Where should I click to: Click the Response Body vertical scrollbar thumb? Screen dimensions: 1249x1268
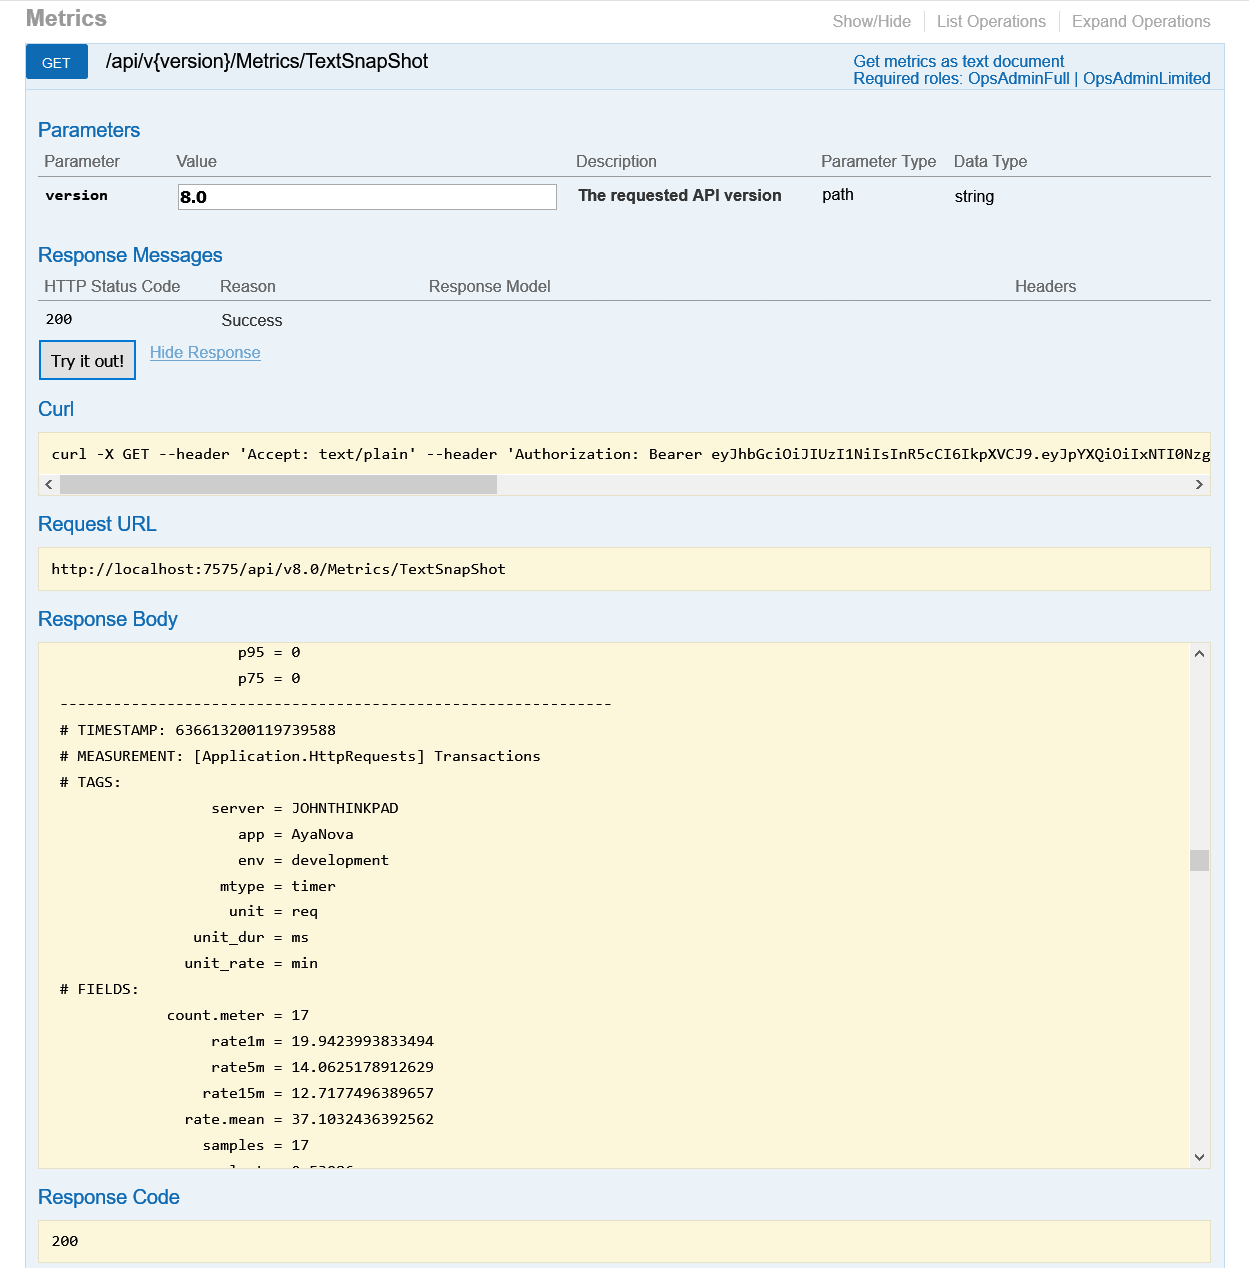coord(1199,860)
